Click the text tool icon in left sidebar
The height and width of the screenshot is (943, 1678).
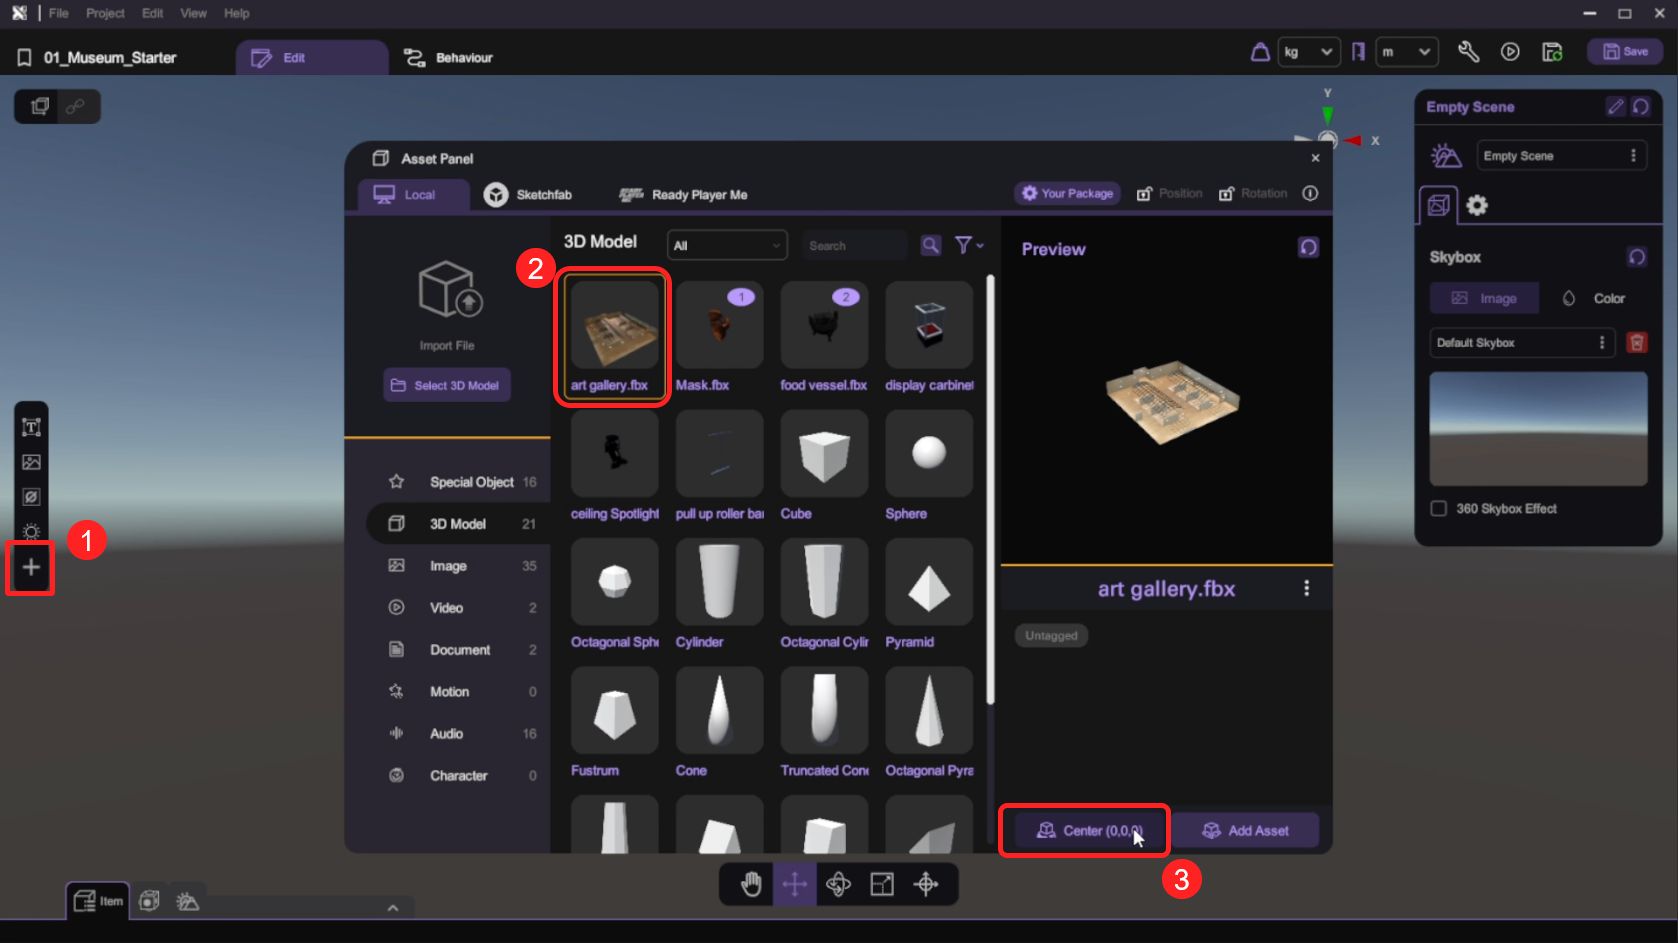31,427
